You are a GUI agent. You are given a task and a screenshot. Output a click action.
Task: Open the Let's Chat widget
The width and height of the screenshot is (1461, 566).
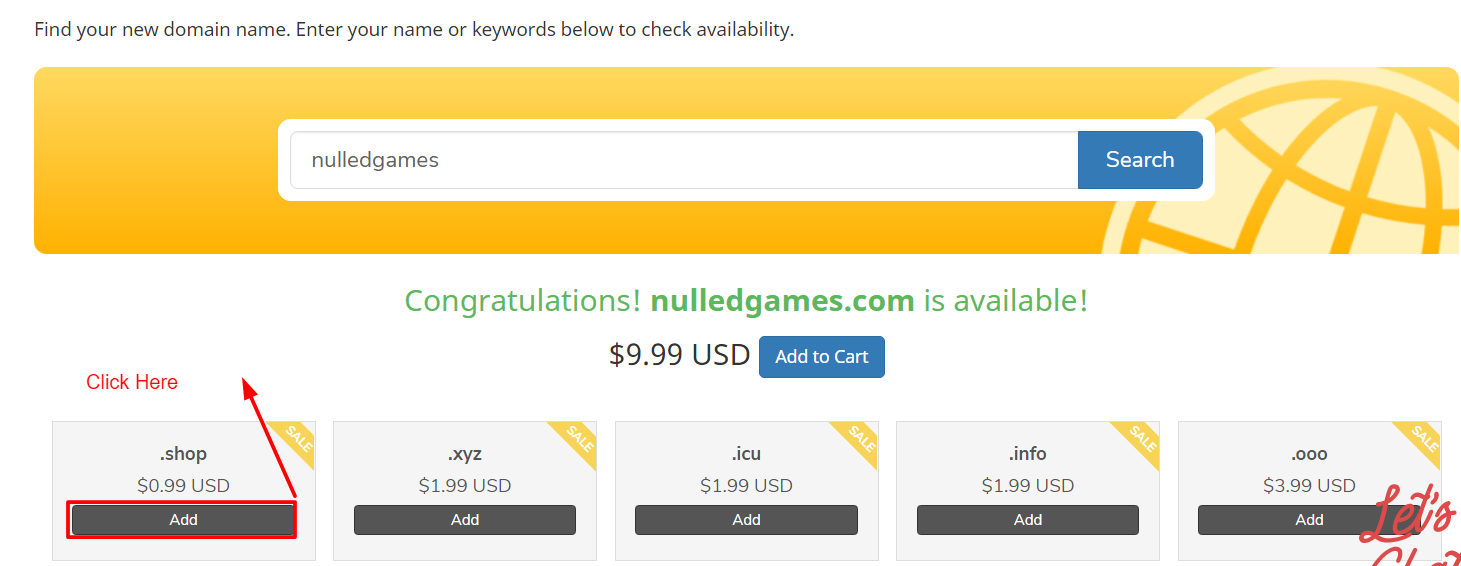click(1420, 530)
